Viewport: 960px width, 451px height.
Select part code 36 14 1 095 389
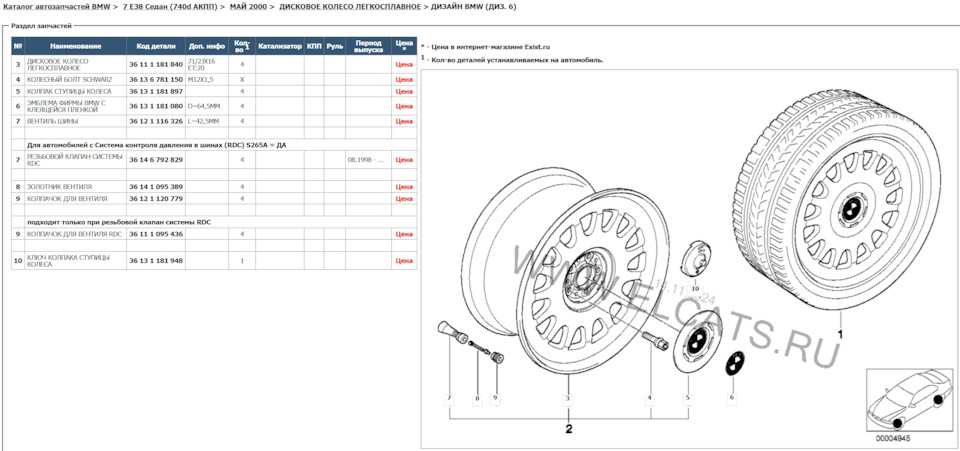[156, 187]
